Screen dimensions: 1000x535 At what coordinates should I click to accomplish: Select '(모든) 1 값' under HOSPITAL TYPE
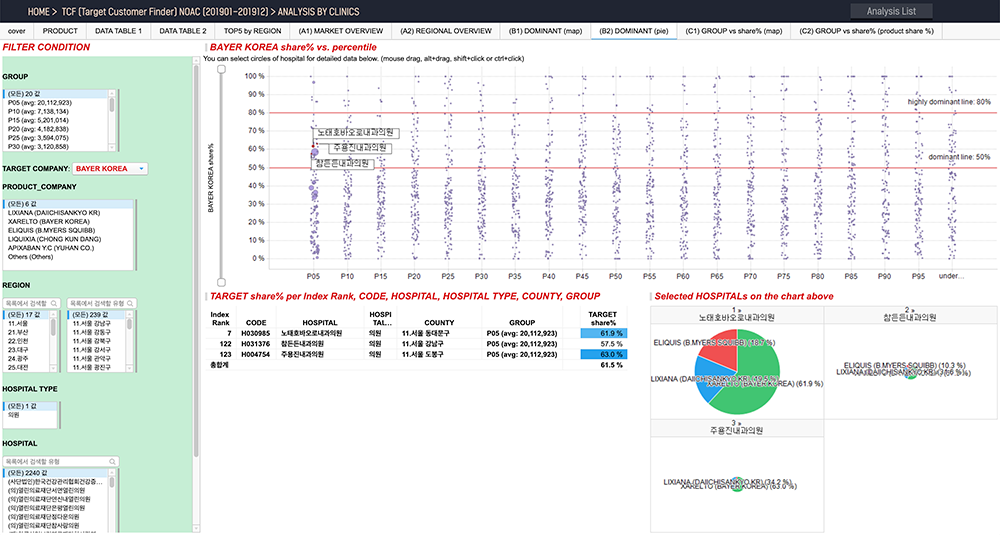click(x=30, y=406)
